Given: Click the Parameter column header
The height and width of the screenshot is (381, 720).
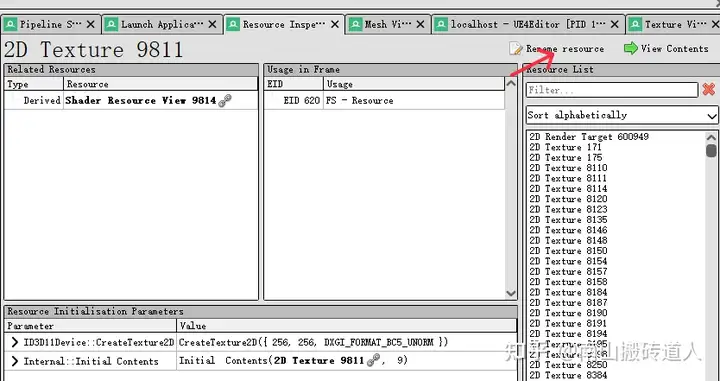Looking at the screenshot, I should [90, 326].
